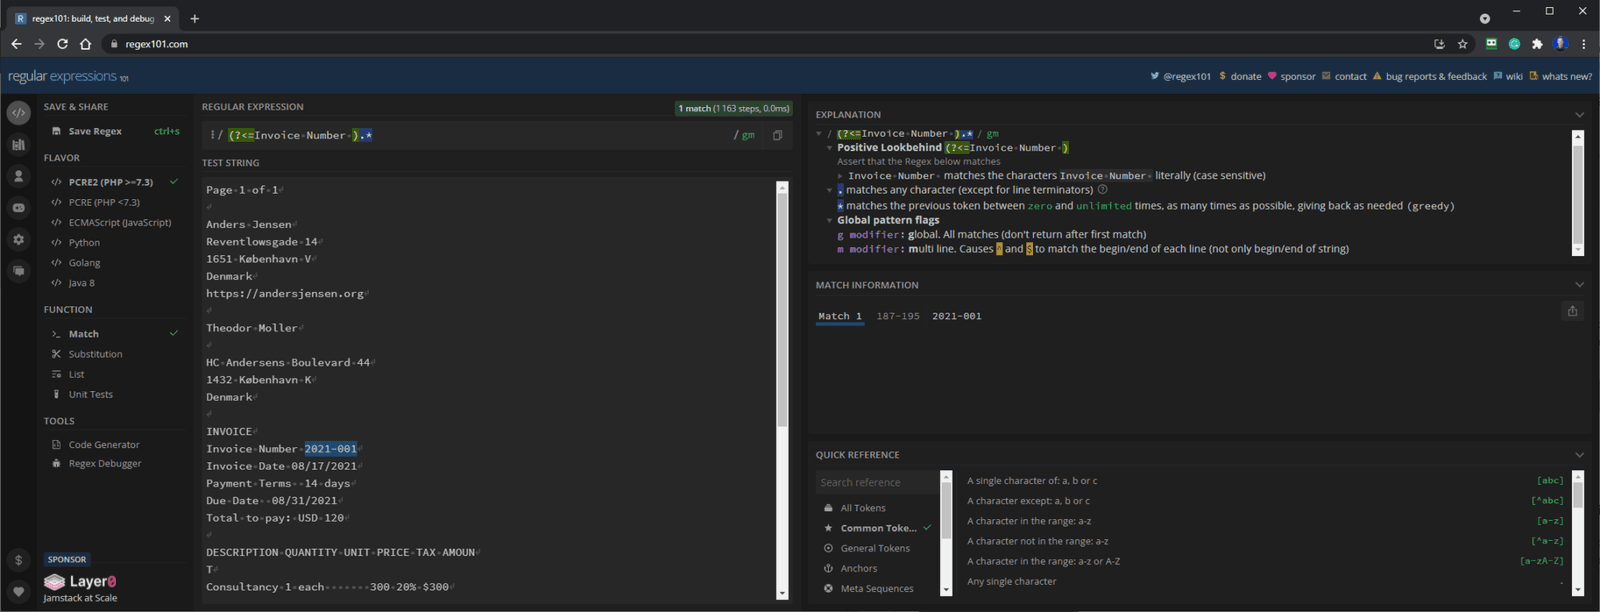
Task: Collapse the Quick Reference panel
Action: click(x=1579, y=455)
